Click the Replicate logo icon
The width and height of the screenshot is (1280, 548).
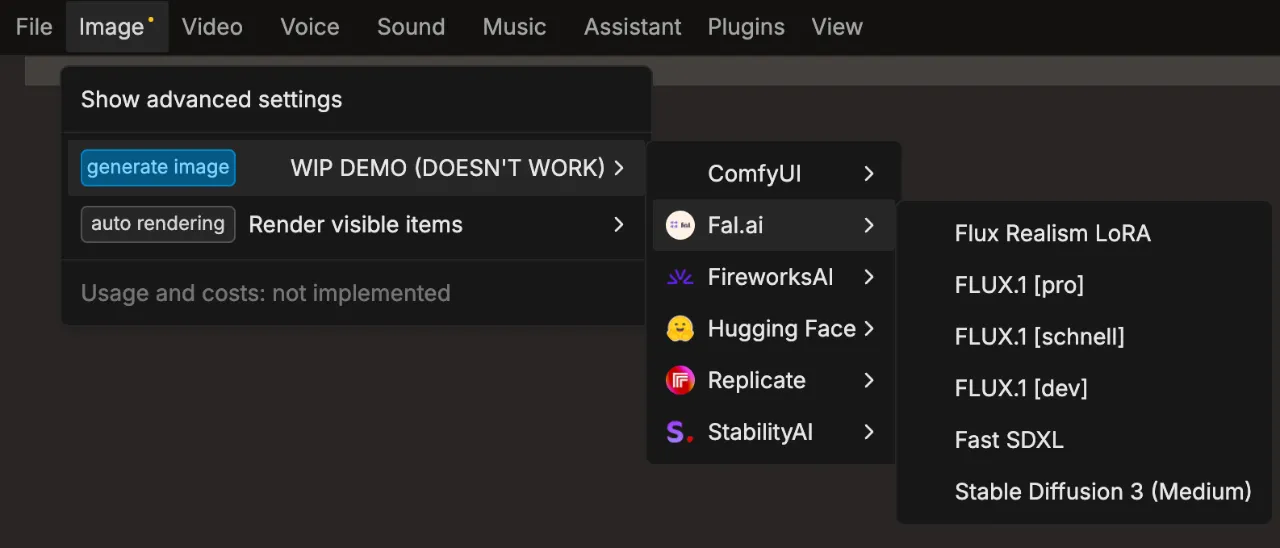[680, 380]
